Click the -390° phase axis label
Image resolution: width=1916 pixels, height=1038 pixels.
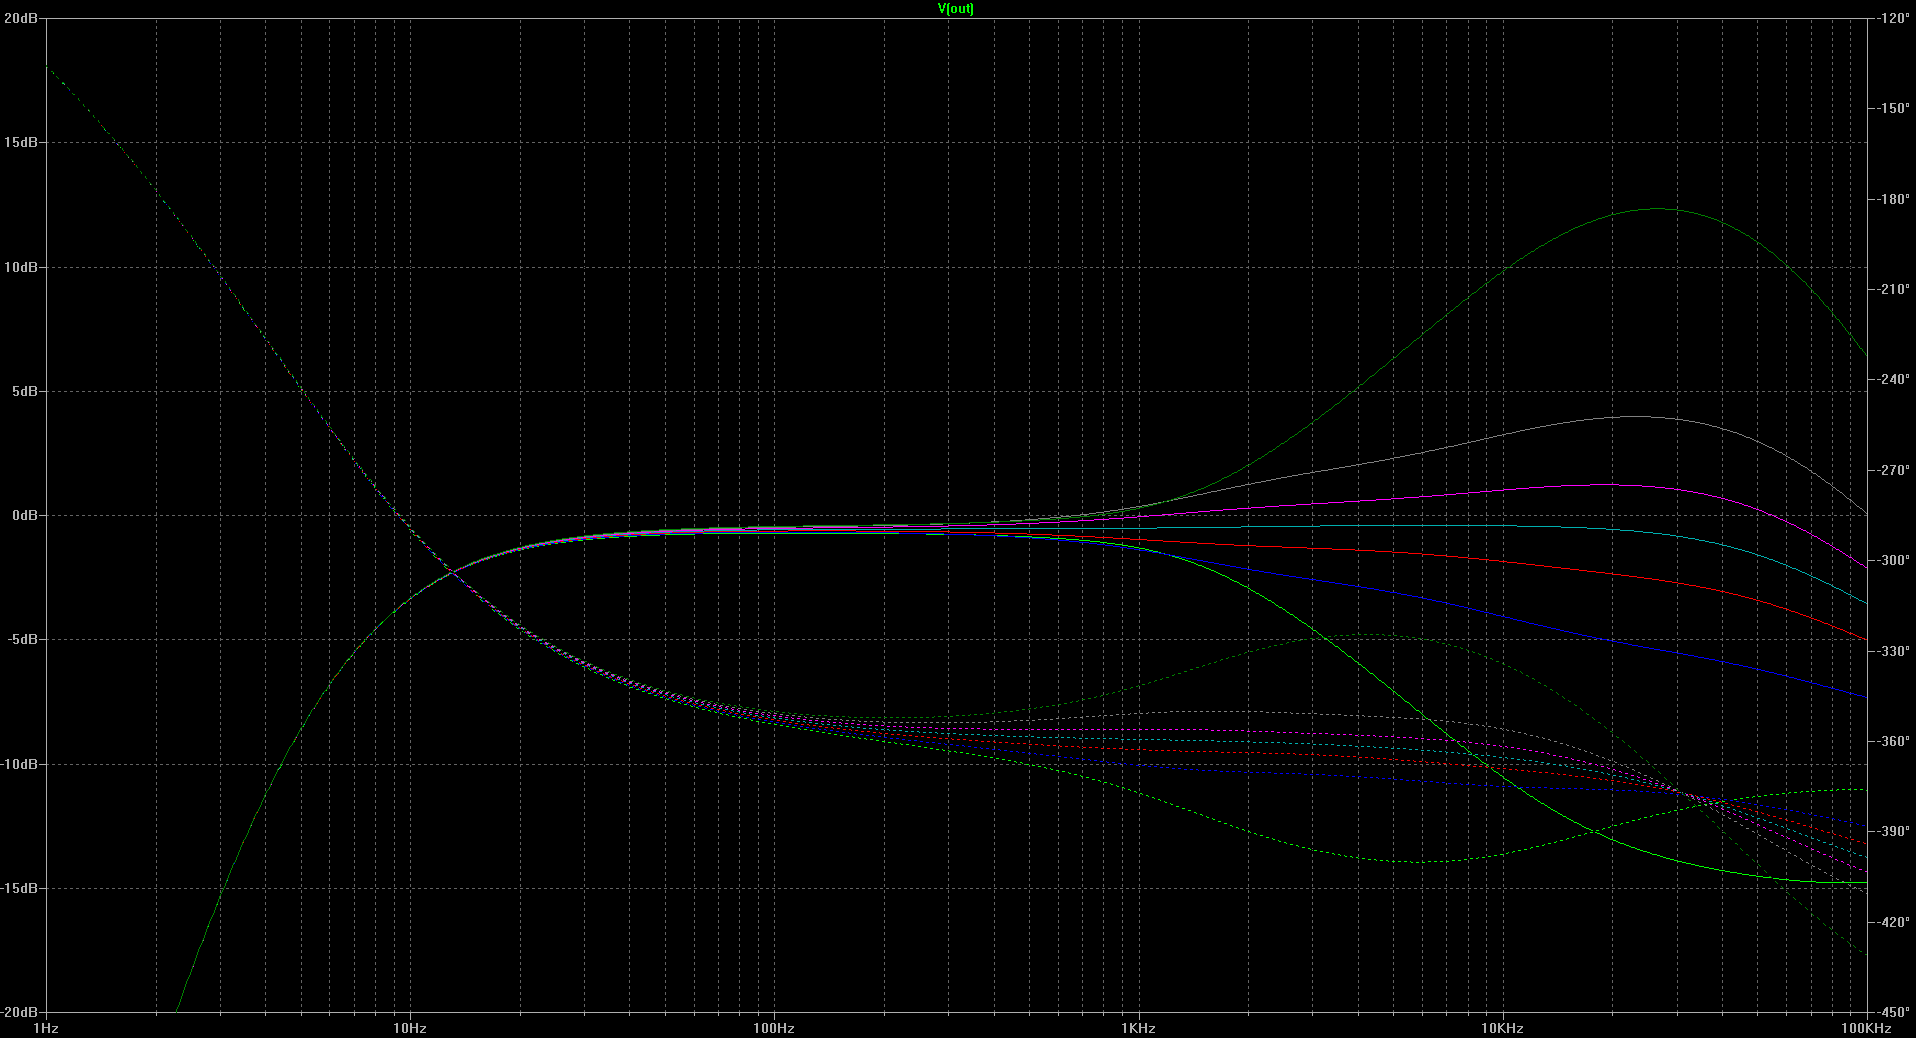(x=1893, y=831)
